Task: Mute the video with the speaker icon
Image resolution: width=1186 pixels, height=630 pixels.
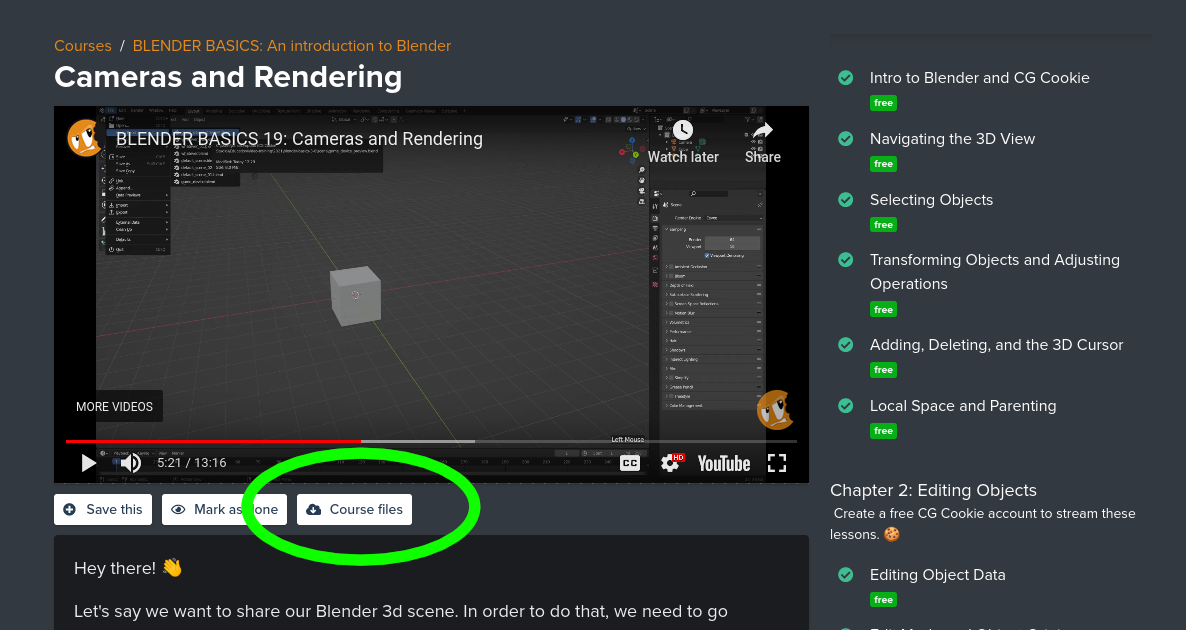Action: [131, 463]
